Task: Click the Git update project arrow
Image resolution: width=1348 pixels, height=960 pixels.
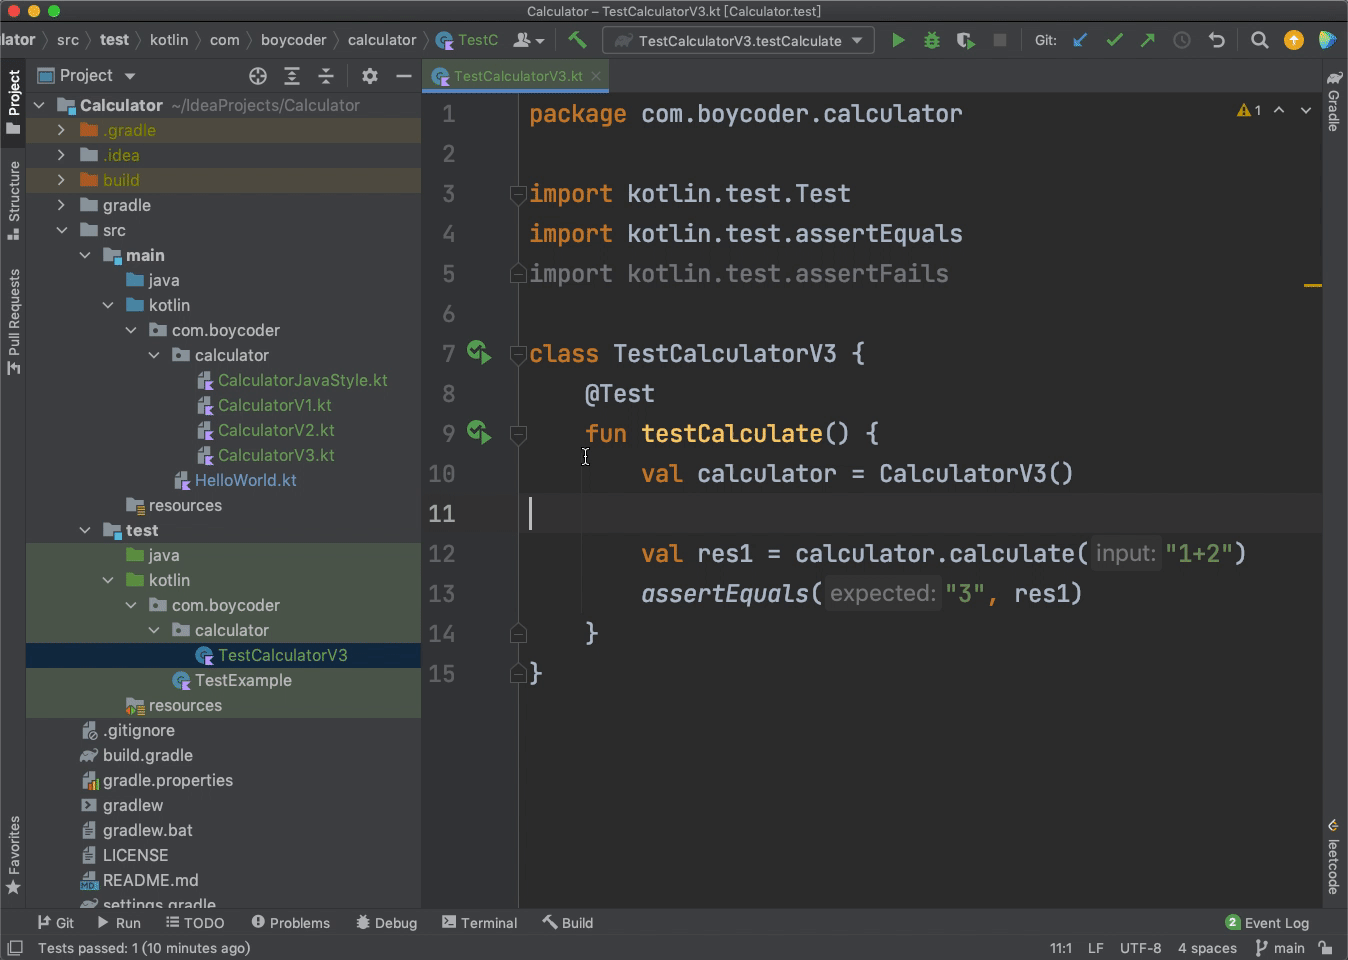Action: 1080,41
